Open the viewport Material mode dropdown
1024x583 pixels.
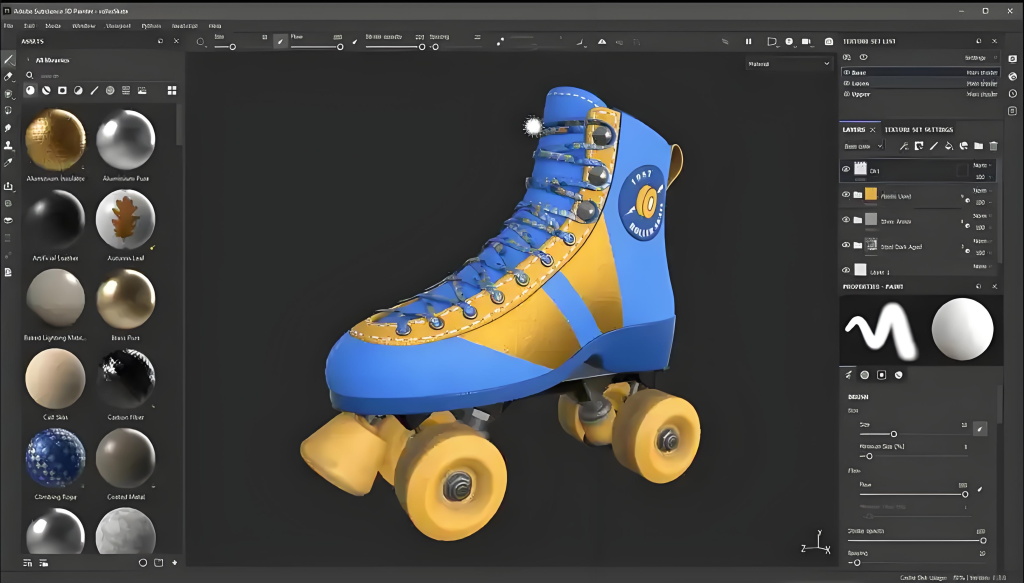pos(789,63)
